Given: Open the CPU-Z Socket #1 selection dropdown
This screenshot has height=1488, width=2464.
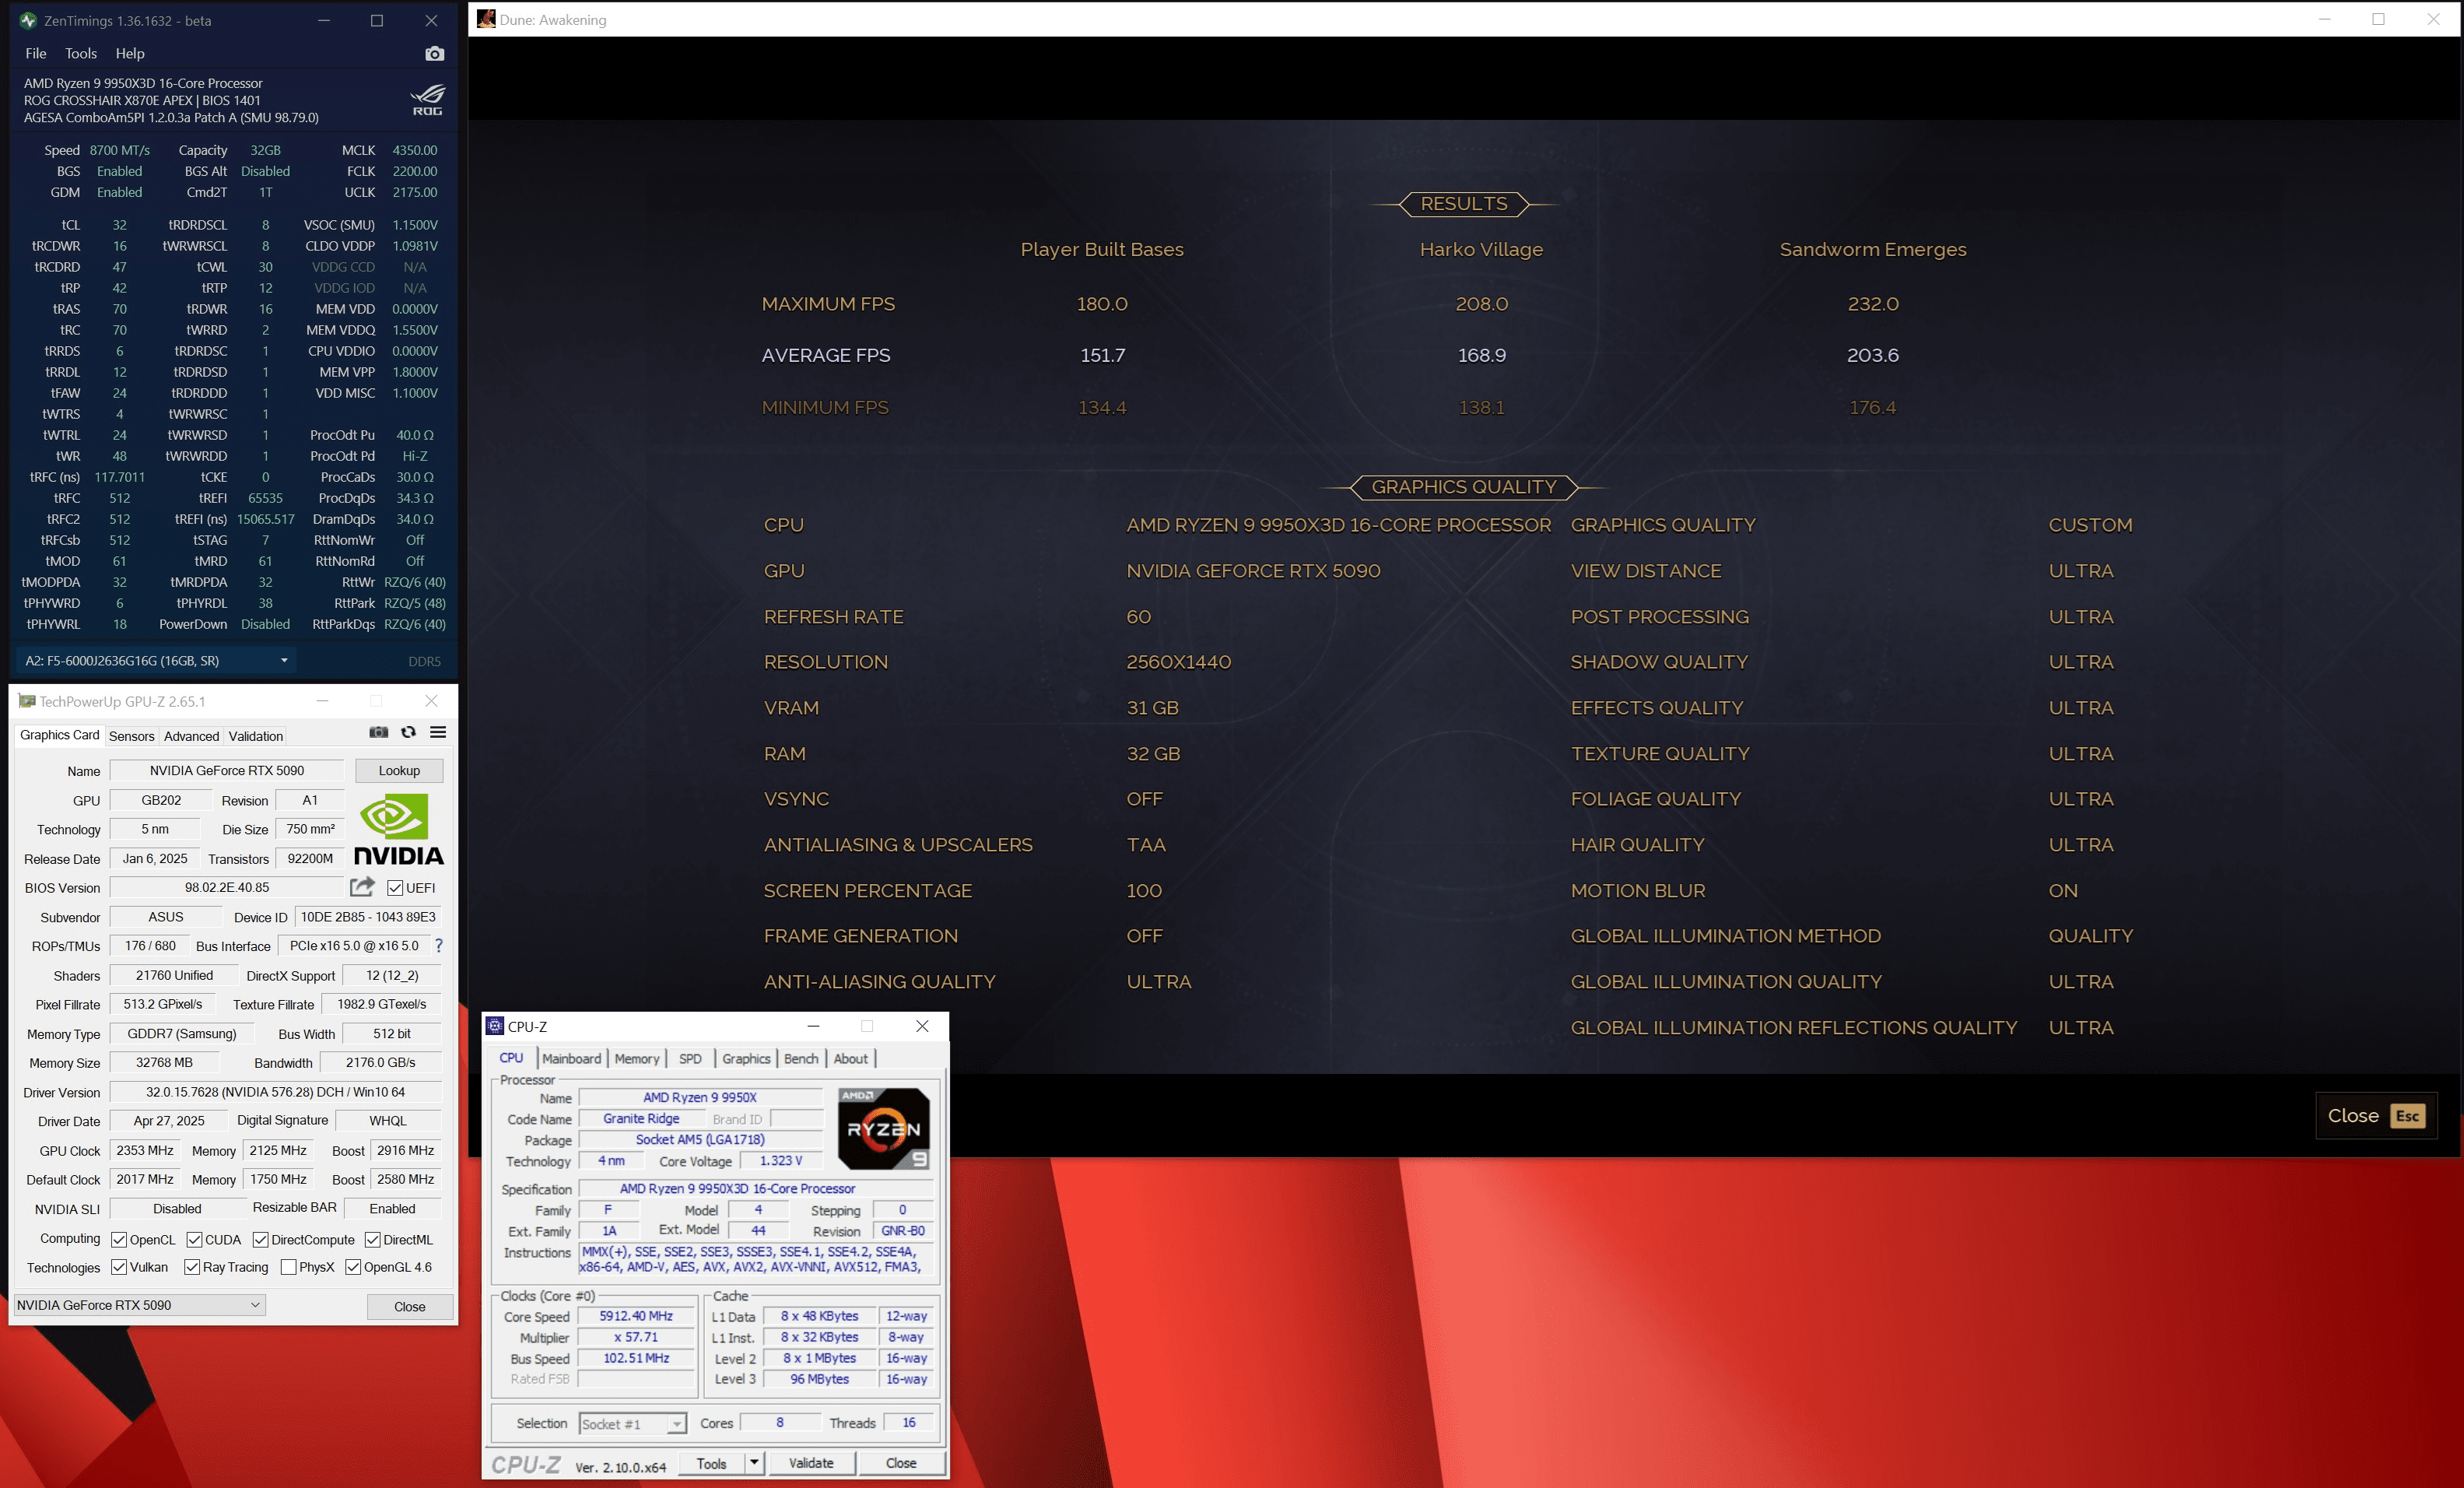Looking at the screenshot, I should [x=633, y=1423].
